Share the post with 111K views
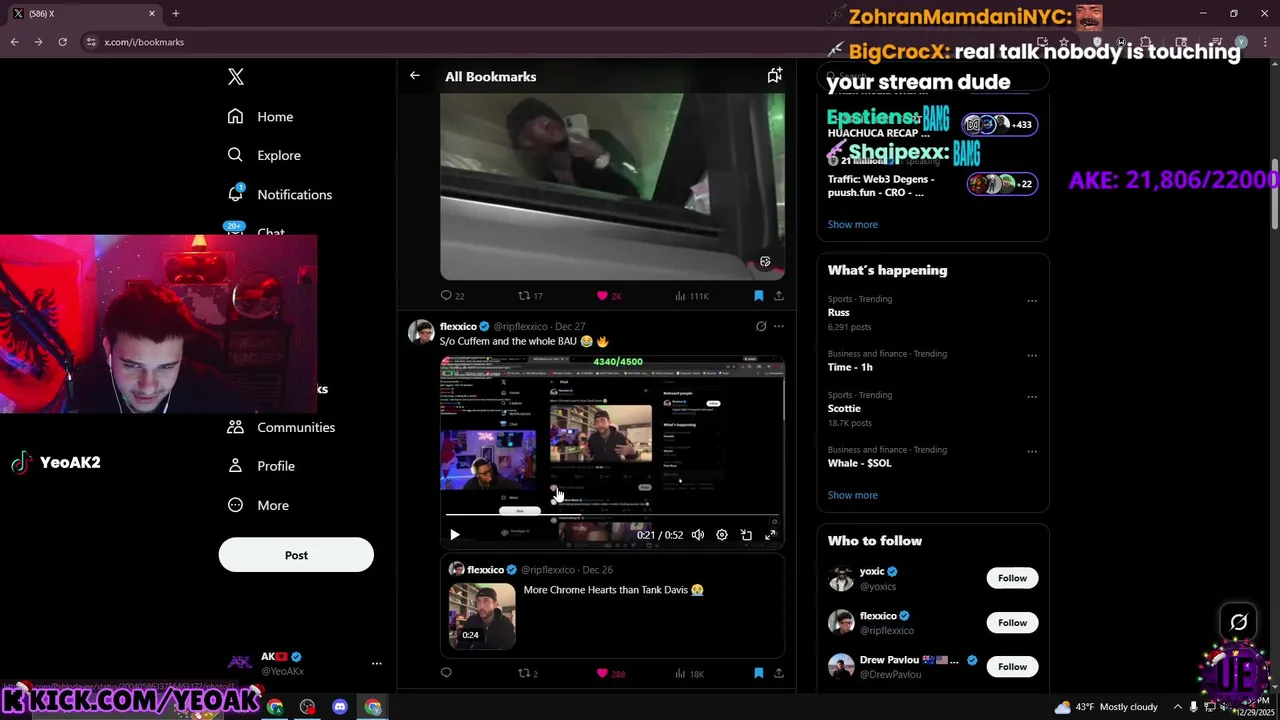This screenshot has height=720, width=1280. click(778, 295)
